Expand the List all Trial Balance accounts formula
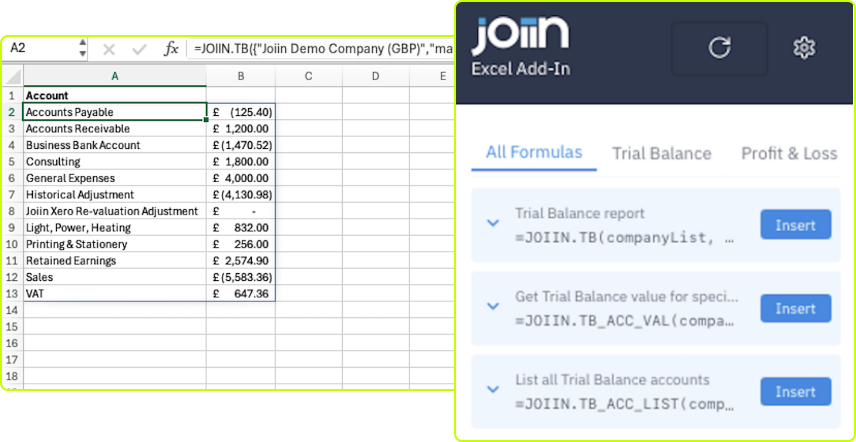Screen dimensions: 856x442 coord(493,389)
